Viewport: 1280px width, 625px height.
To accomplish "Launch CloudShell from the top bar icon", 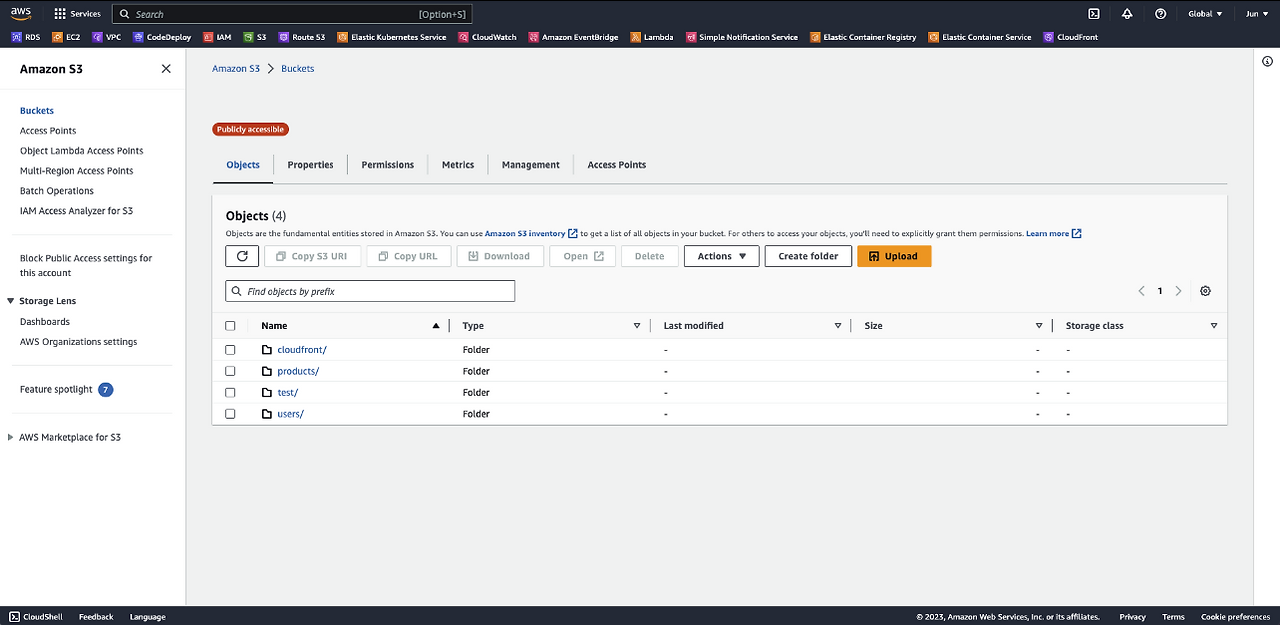I will (1094, 14).
